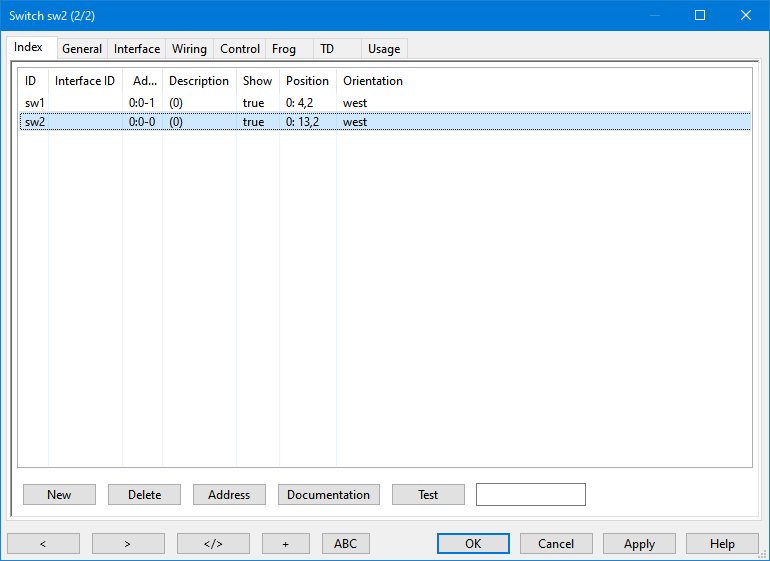Switch to the Control tab
The width and height of the screenshot is (770, 561).
point(240,49)
